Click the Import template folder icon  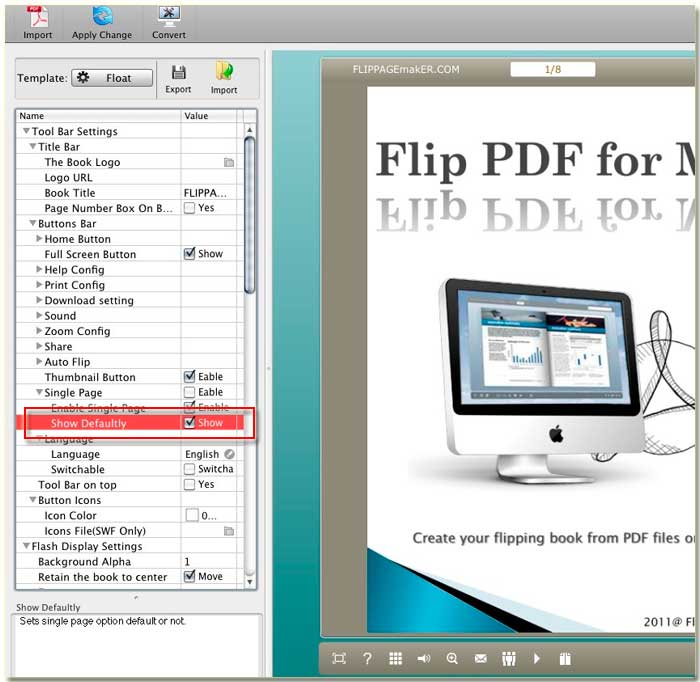tap(224, 71)
